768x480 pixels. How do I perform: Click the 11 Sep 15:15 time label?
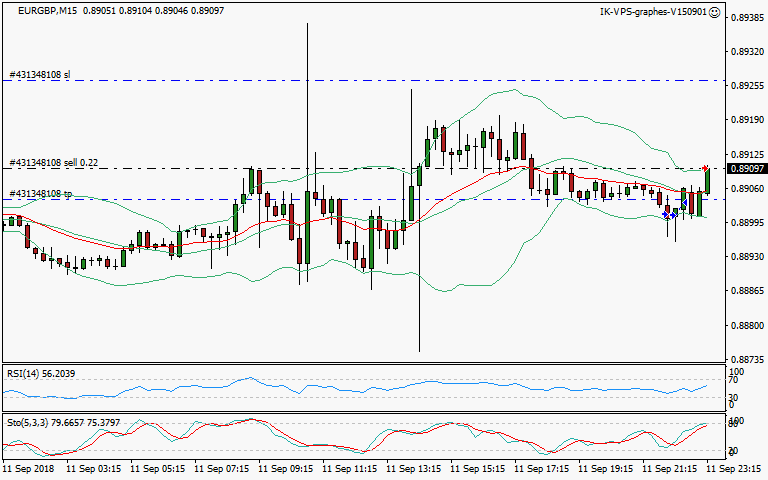click(x=478, y=469)
